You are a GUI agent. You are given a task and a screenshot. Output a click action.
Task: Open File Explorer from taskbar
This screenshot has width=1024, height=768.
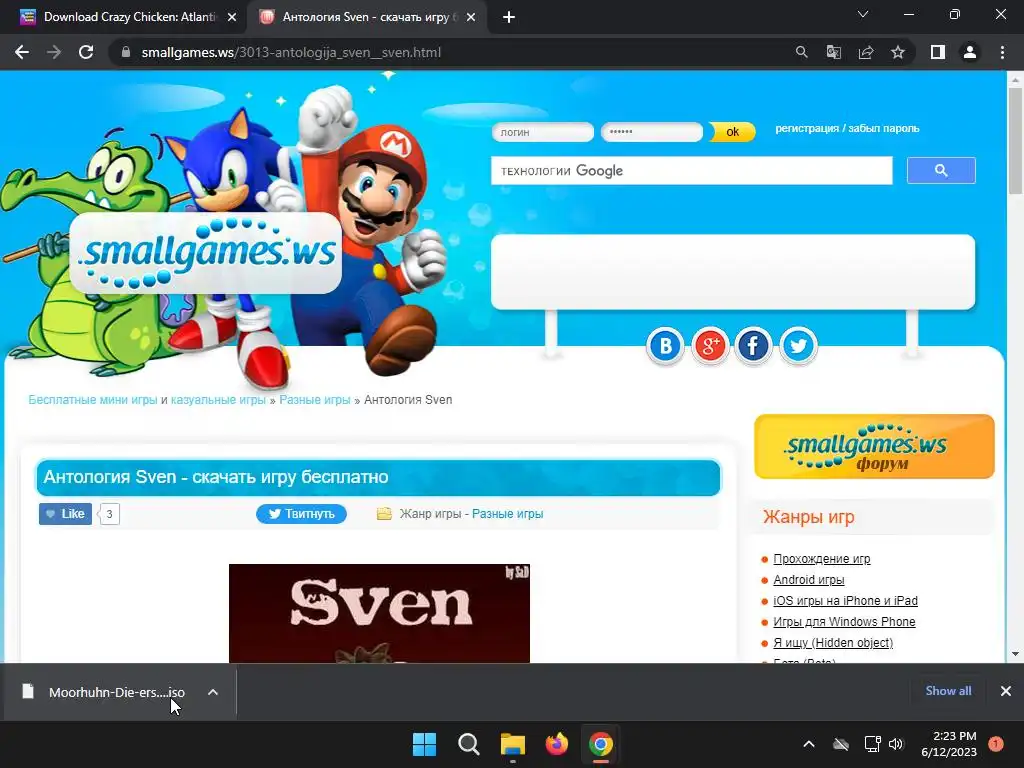(513, 744)
